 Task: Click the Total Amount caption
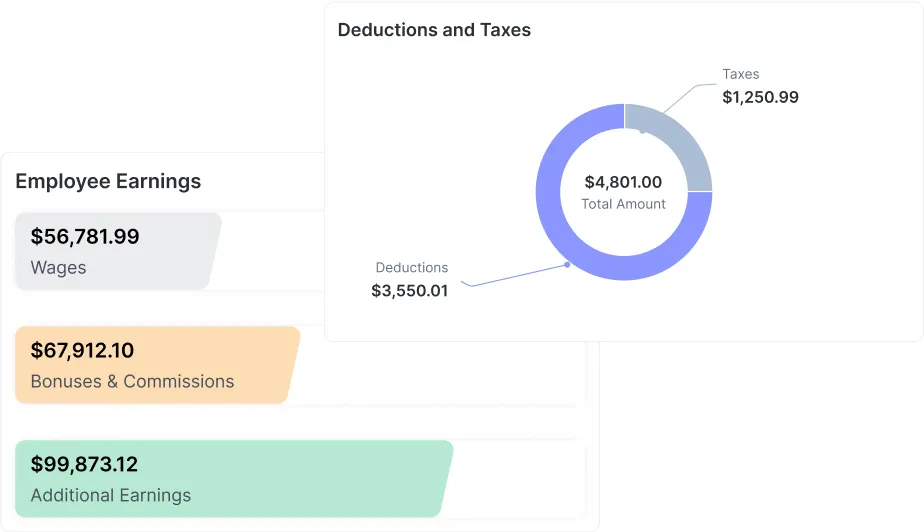pos(623,204)
